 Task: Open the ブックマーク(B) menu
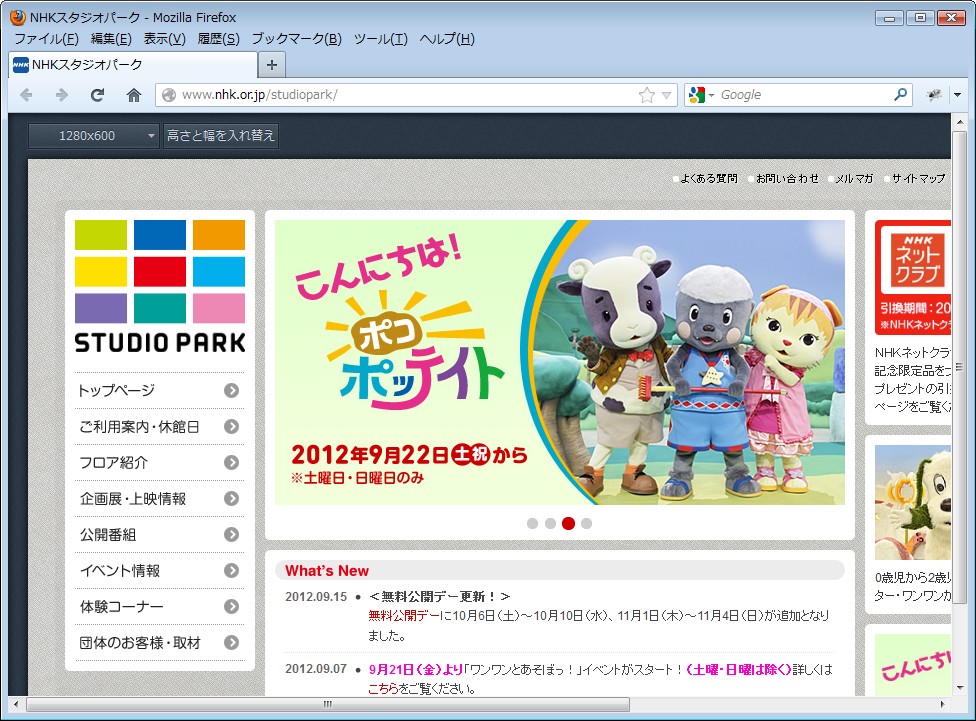click(297, 39)
